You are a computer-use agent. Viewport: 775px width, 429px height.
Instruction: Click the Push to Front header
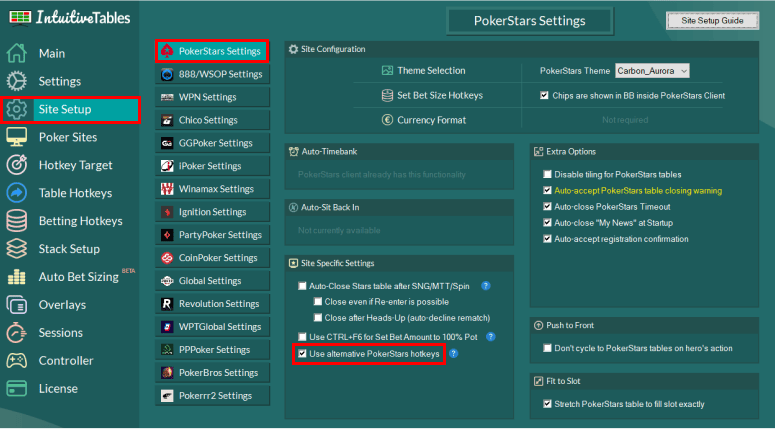(x=645, y=325)
